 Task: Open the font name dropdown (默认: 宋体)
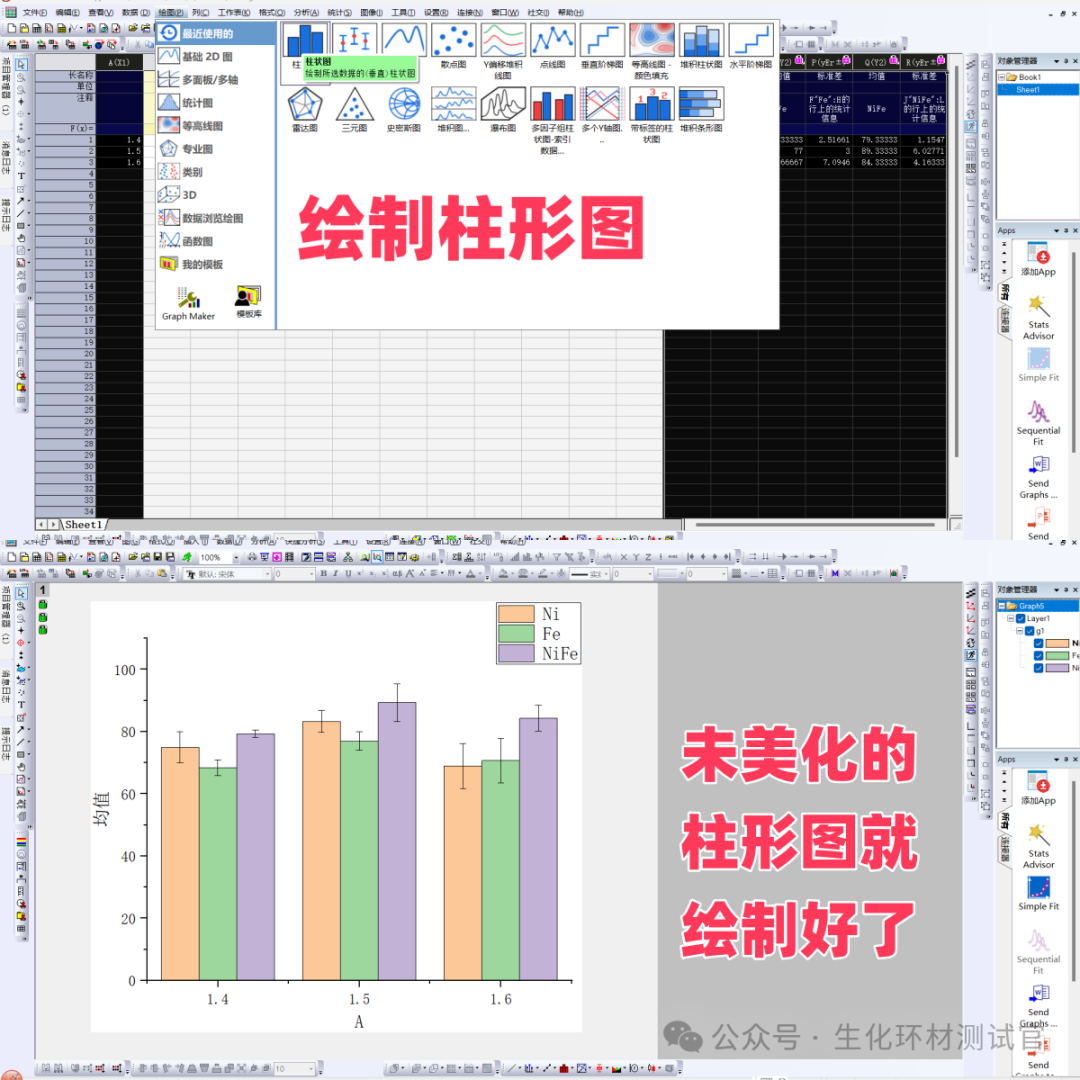tap(267, 574)
